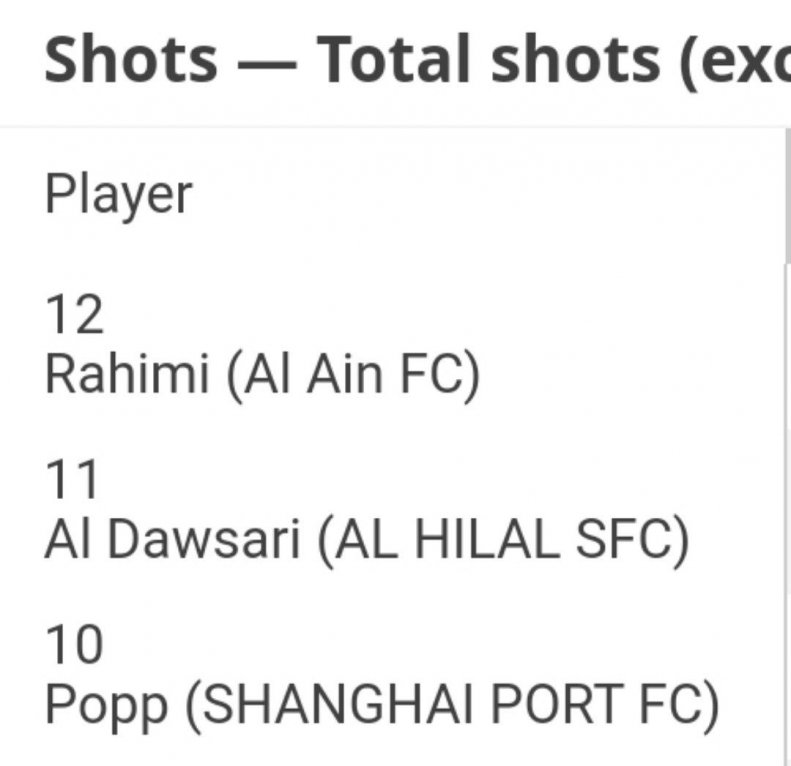Open the player name Rahimi
Screen dimensions: 791x766
tap(127, 375)
